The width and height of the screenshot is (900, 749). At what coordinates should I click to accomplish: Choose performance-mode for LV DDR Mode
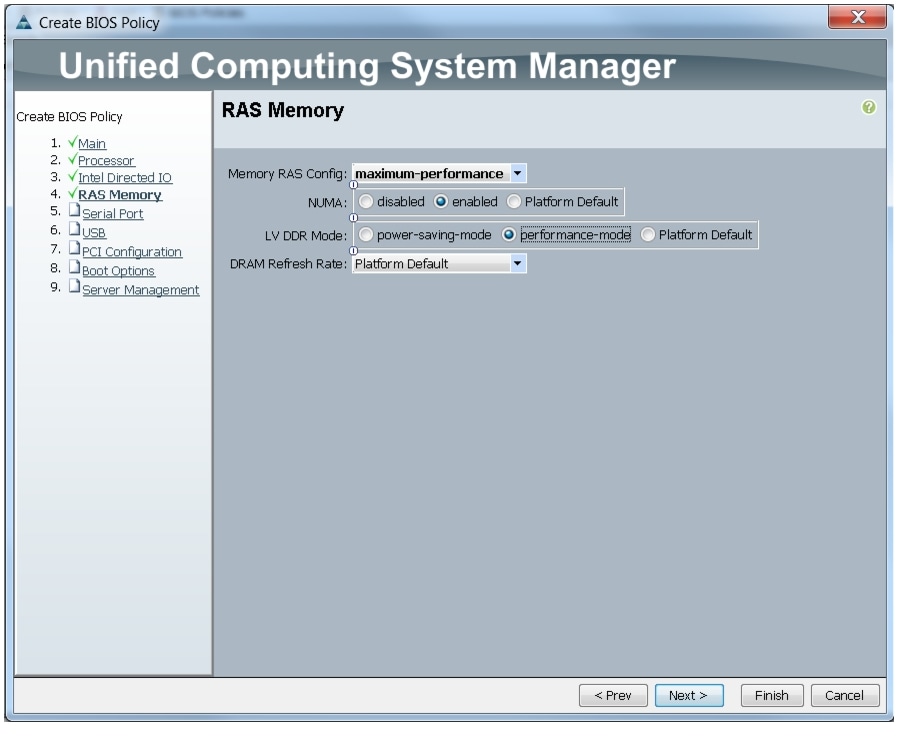tap(509, 235)
